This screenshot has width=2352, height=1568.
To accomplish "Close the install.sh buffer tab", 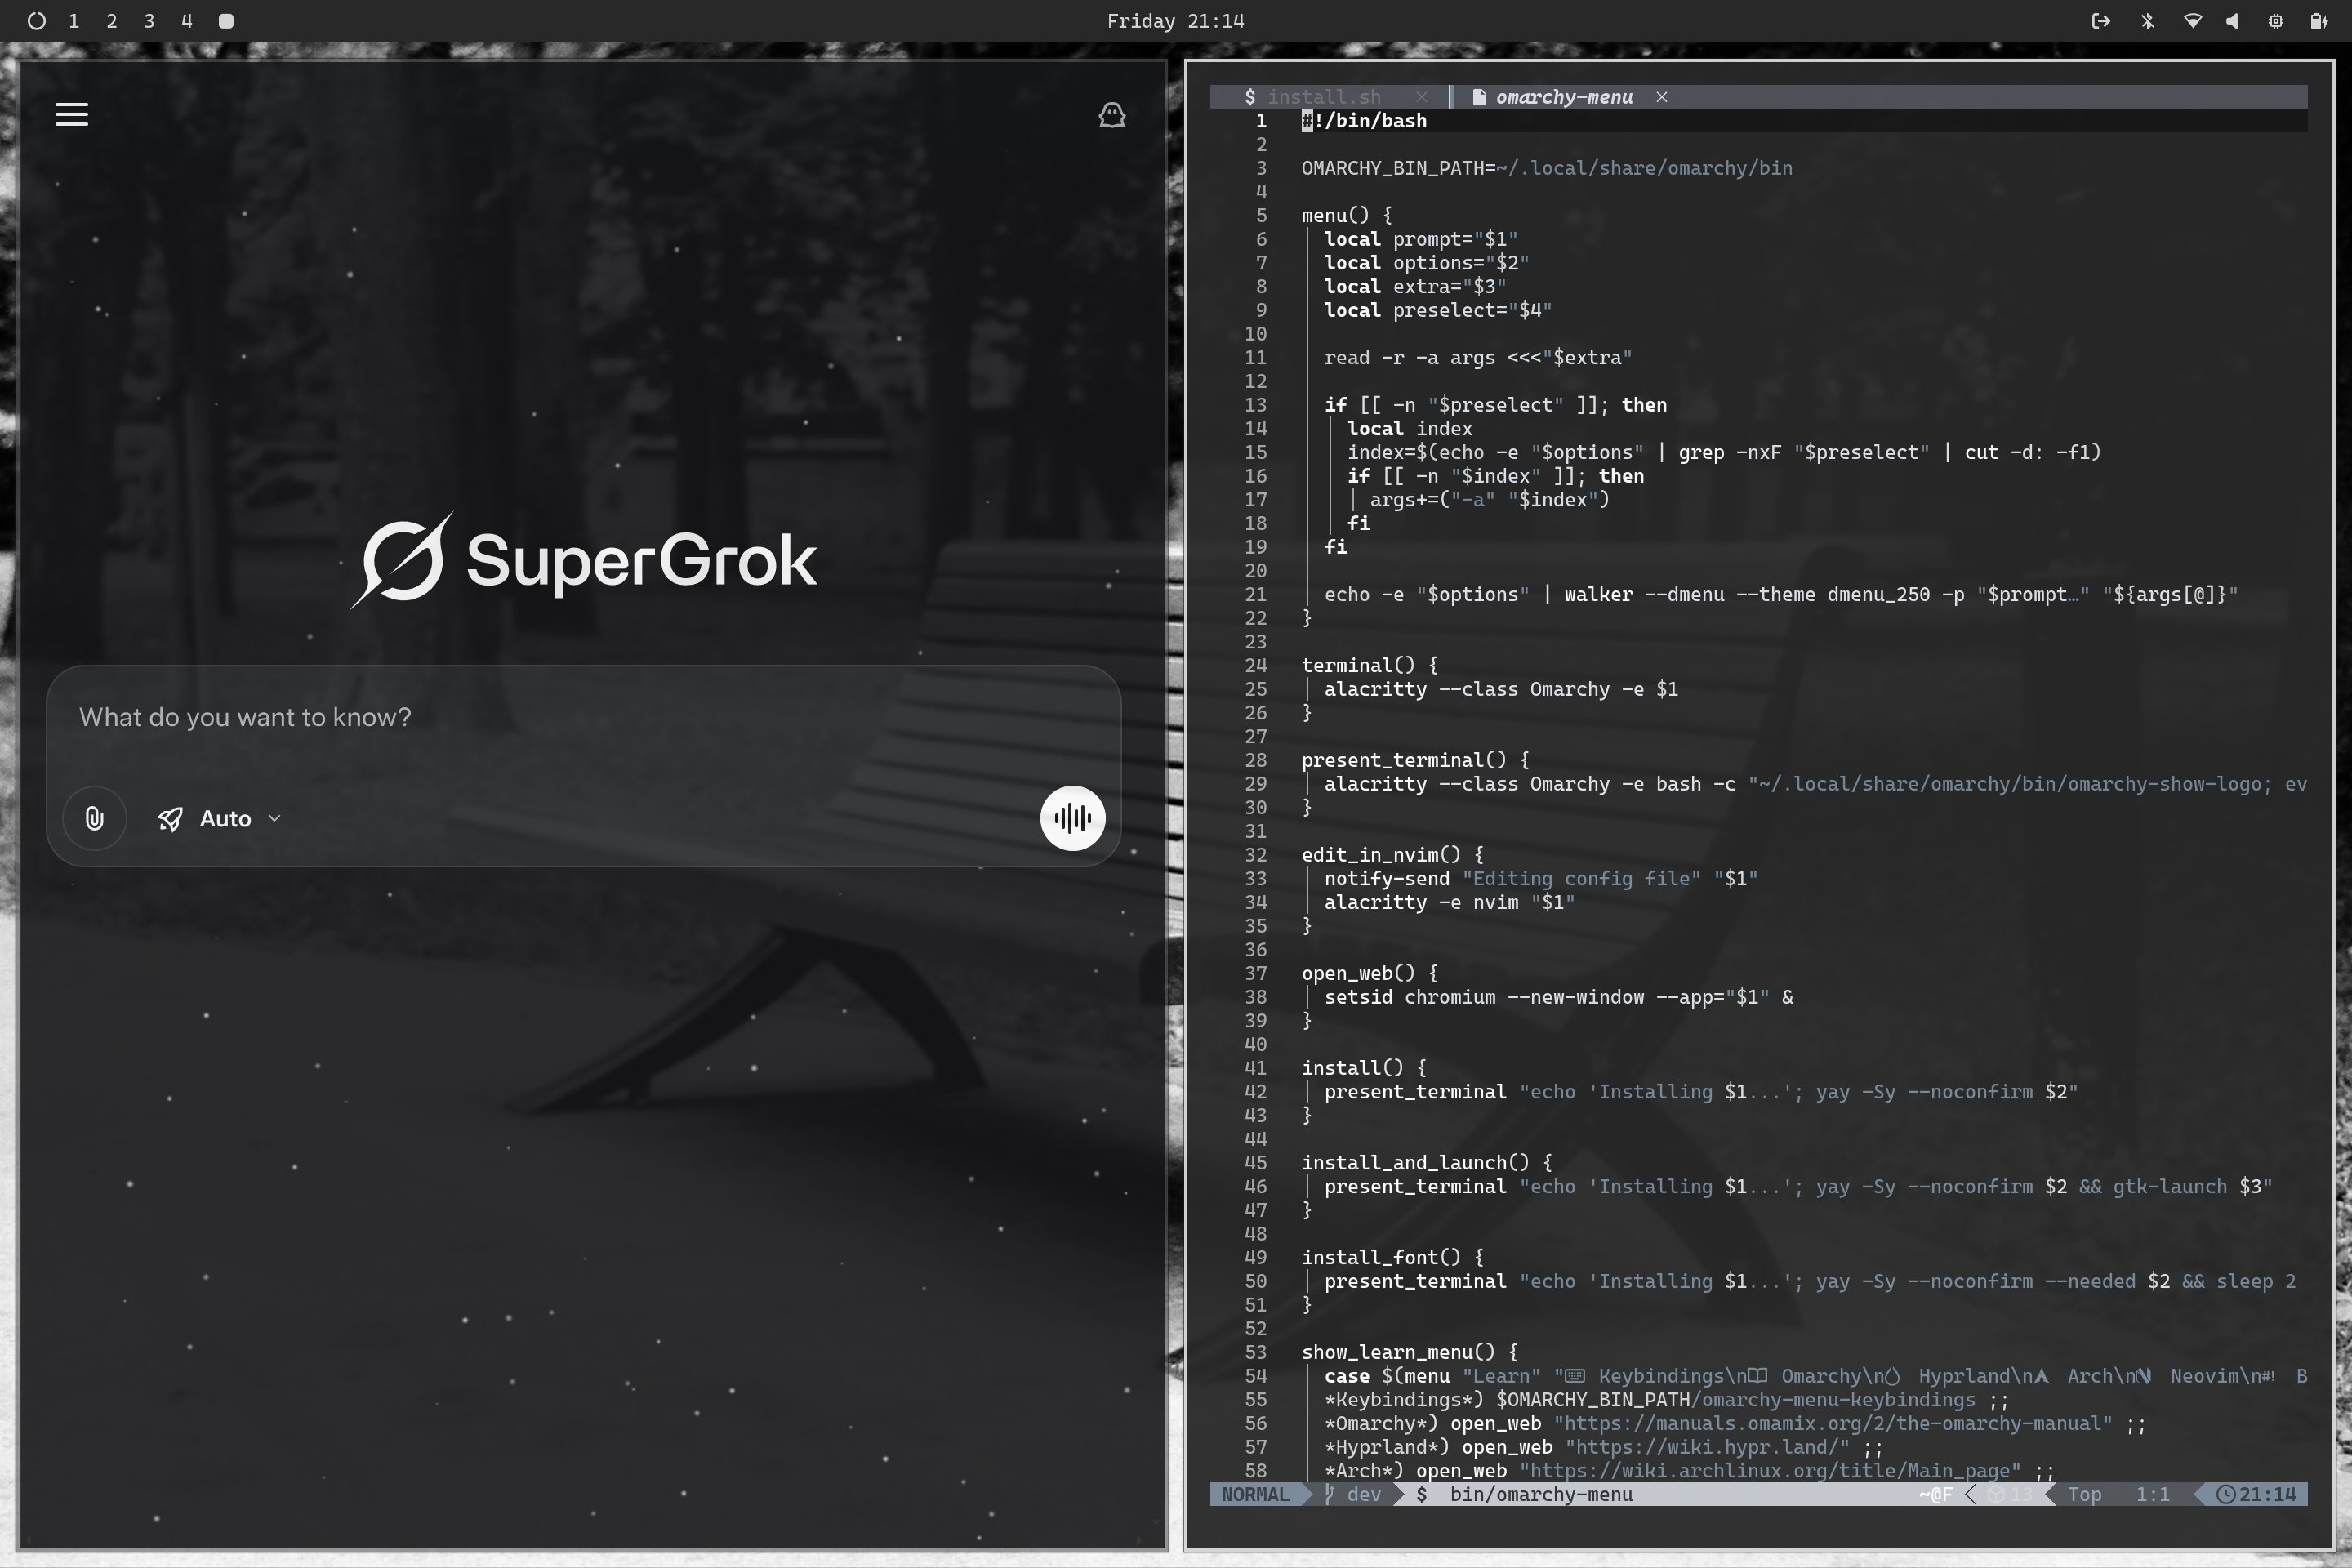I will [x=1421, y=97].
